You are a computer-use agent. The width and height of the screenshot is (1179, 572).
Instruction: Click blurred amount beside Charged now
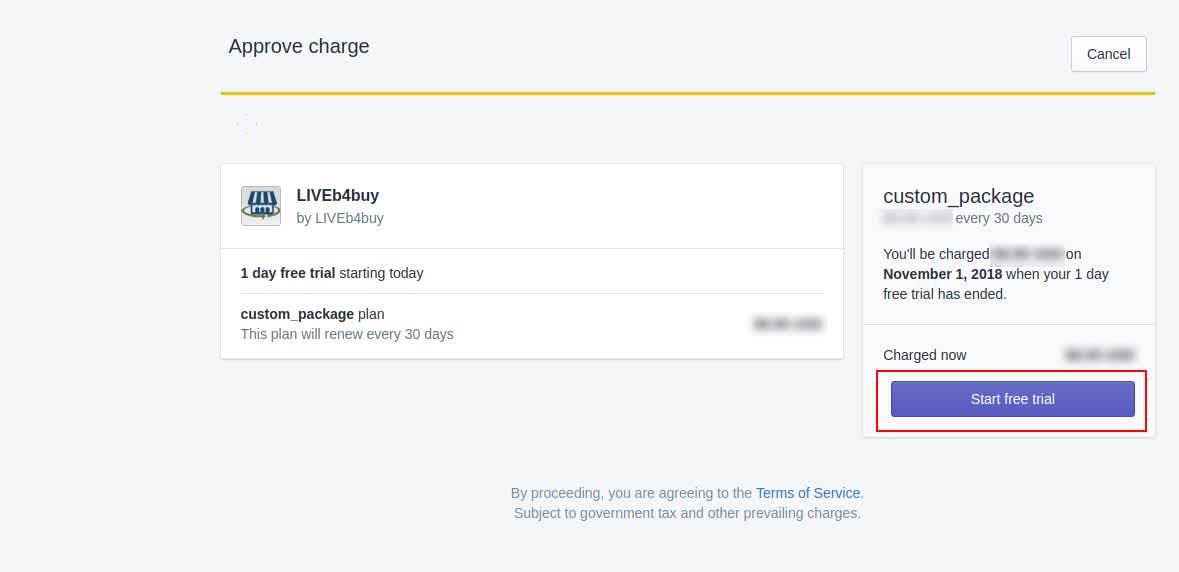[1099, 355]
